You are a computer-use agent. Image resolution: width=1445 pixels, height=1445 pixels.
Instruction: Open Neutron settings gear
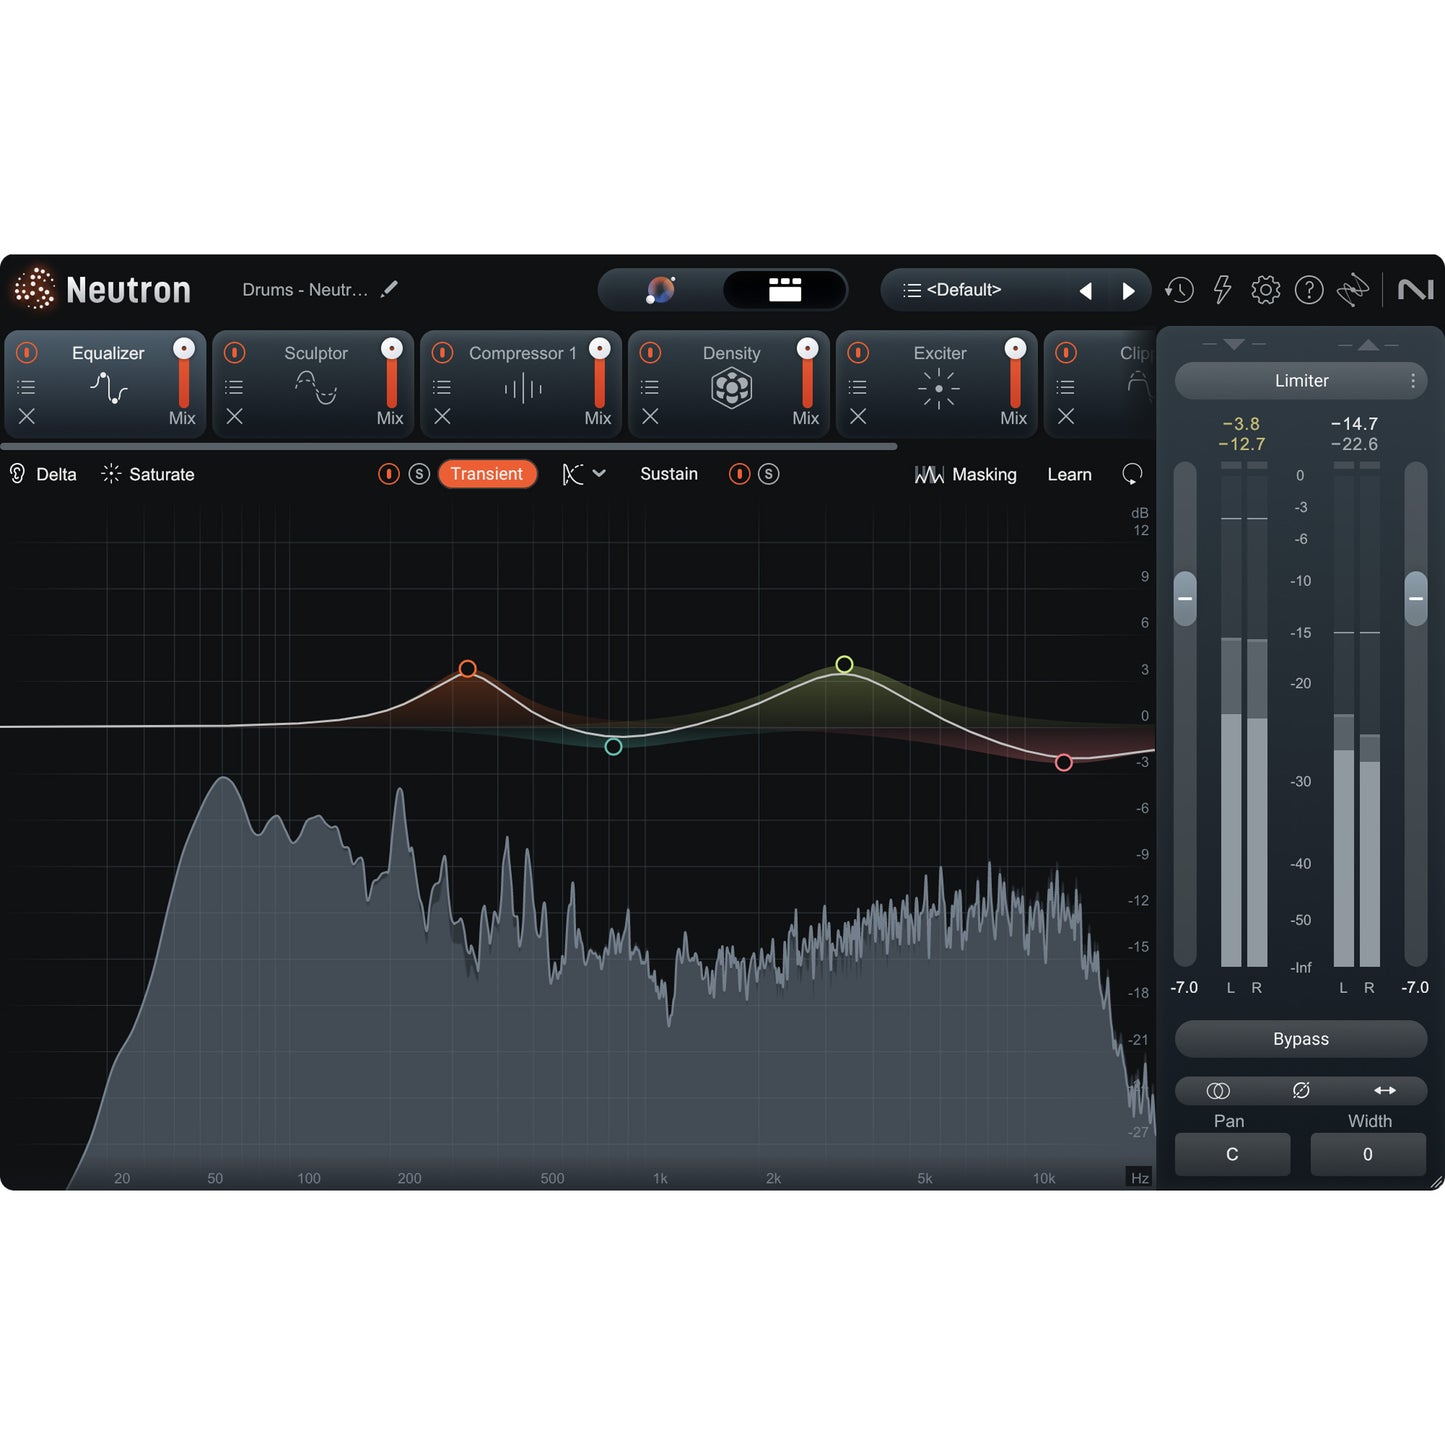coord(1266,290)
